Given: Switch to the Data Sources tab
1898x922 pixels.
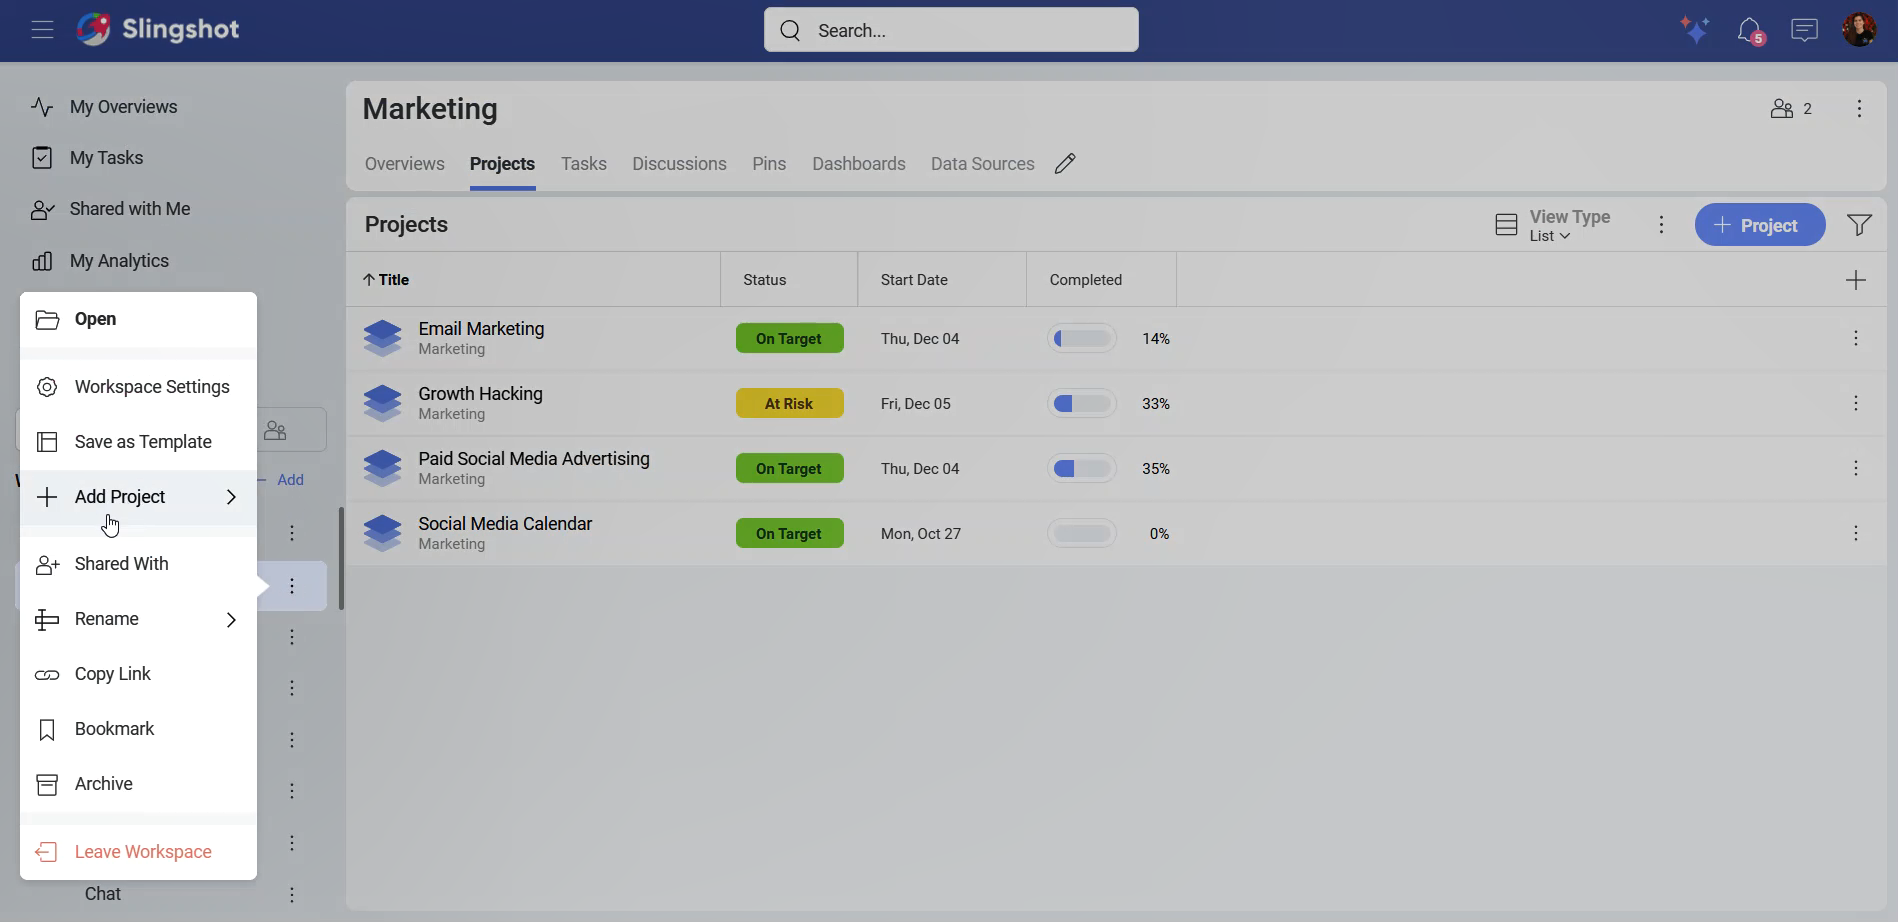Looking at the screenshot, I should click(983, 164).
